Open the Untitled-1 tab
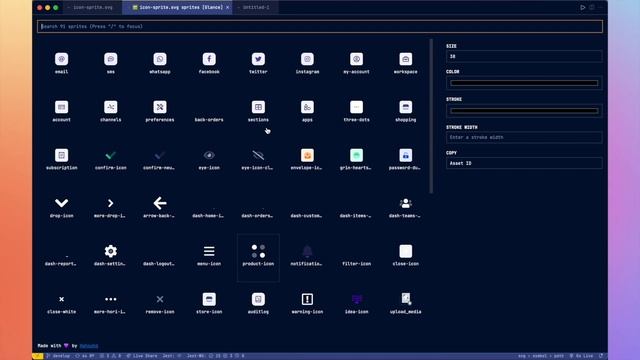640x360 pixels. (256, 7)
